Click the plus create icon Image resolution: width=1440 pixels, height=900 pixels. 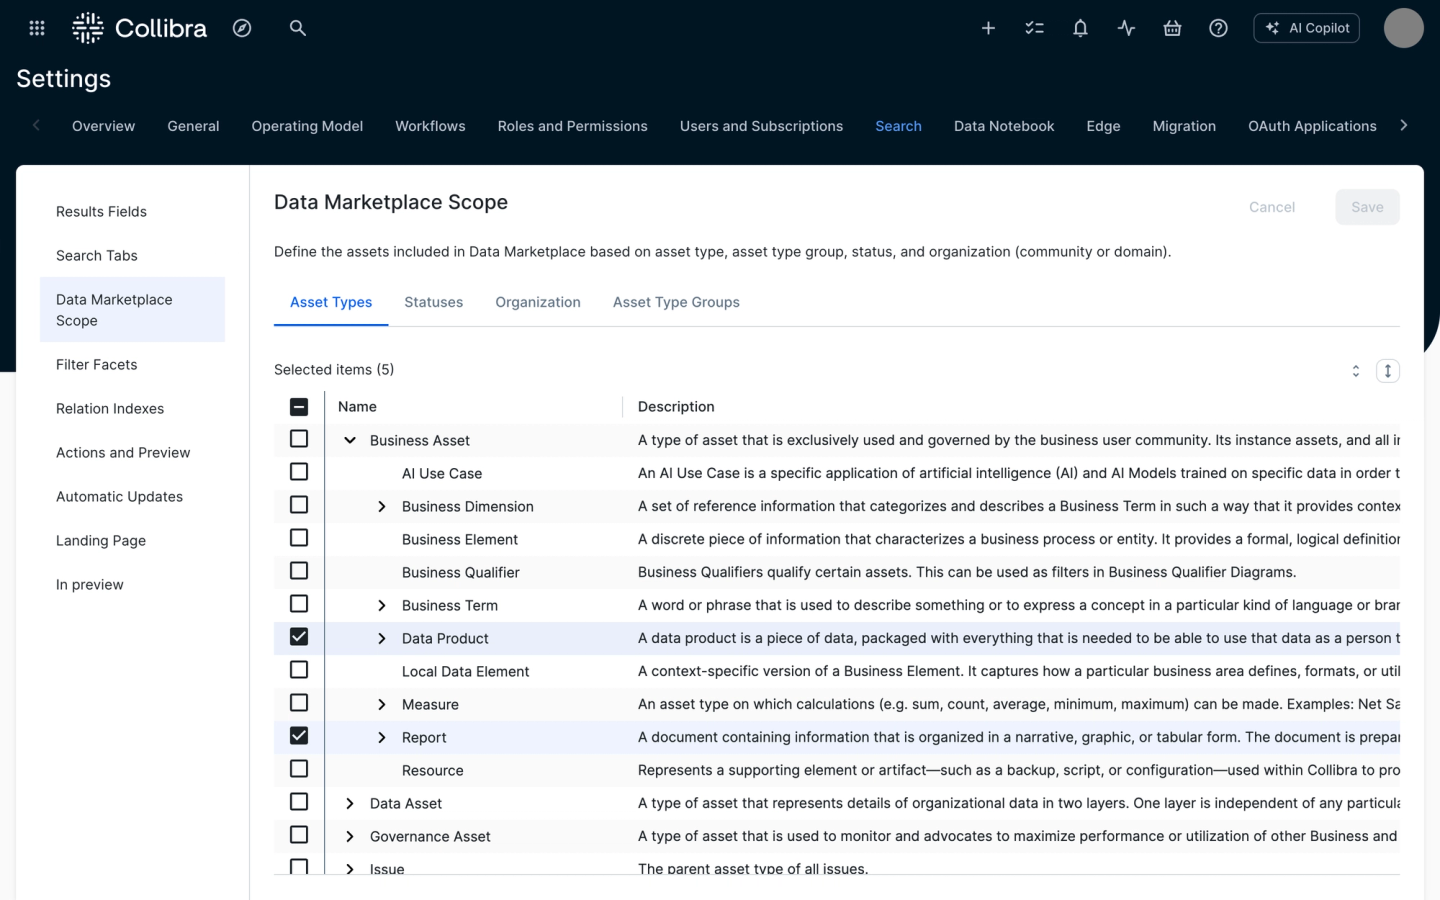click(x=988, y=28)
